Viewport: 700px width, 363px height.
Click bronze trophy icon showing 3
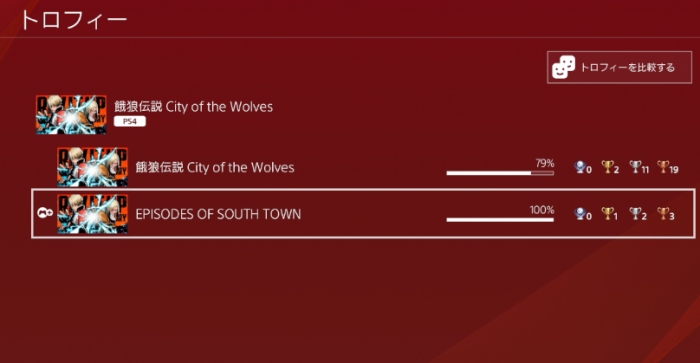pos(663,213)
